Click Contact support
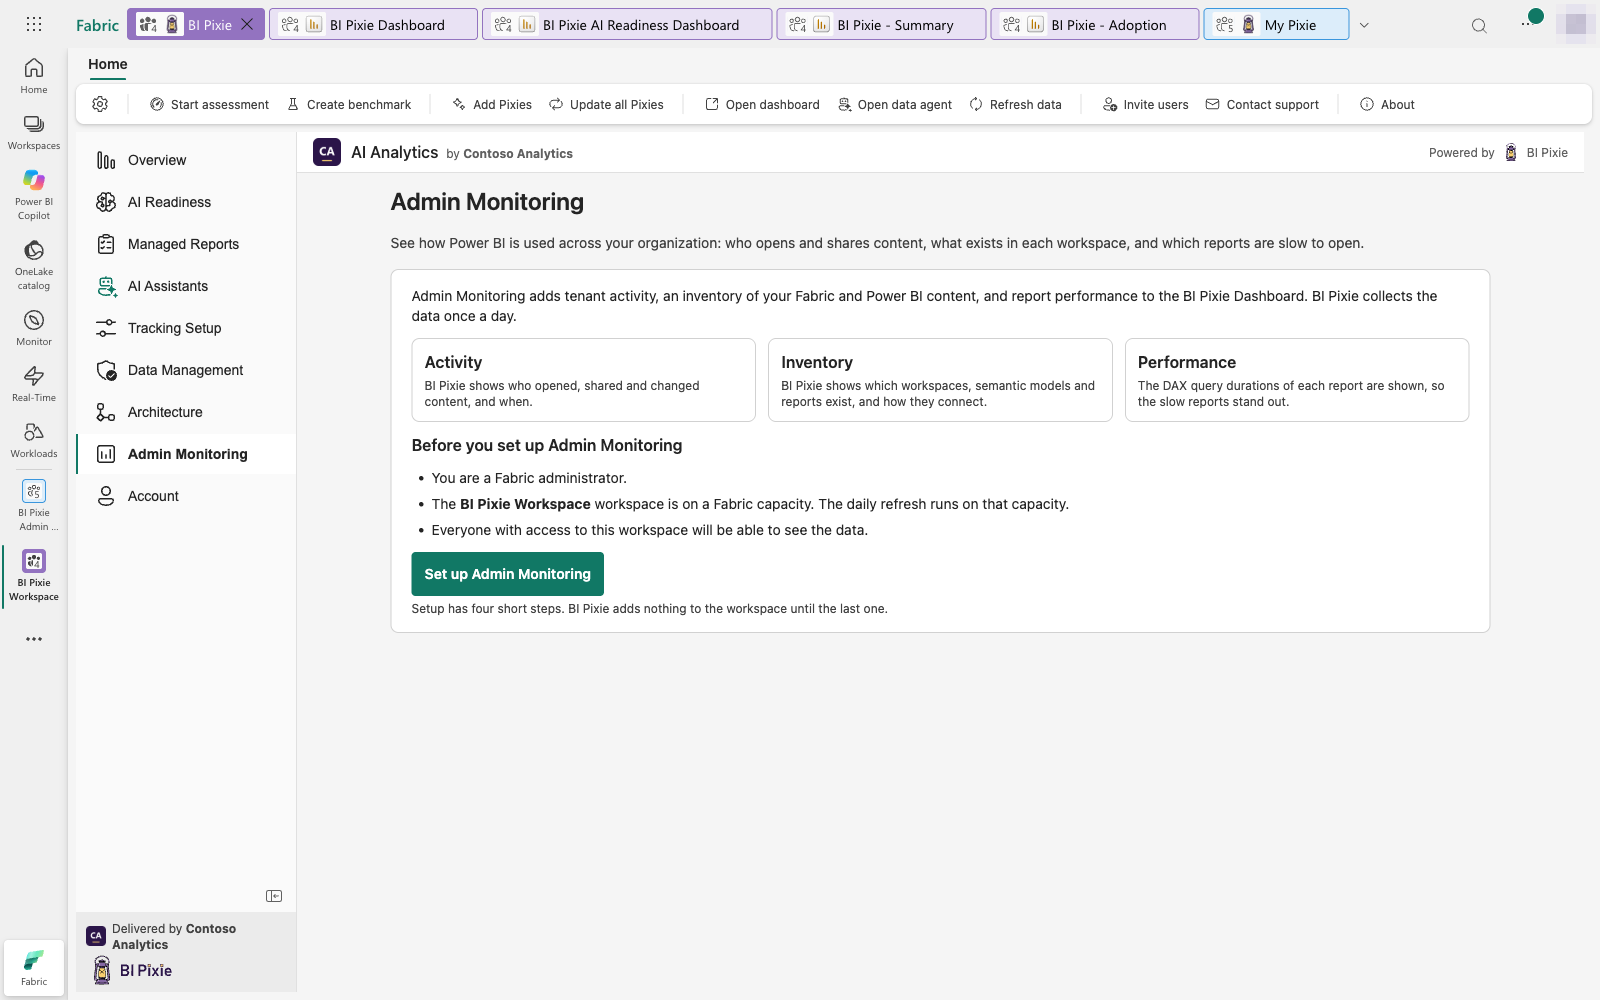Screen dimensions: 1600x1000 1262,104
